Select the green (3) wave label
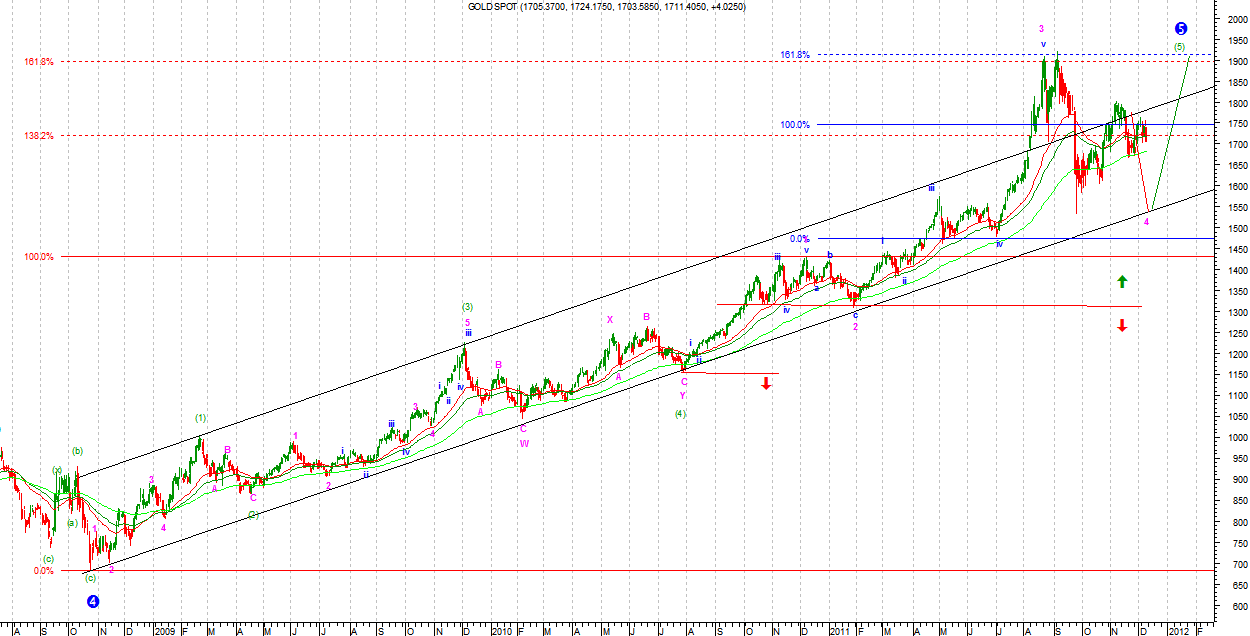Screen dimensions: 1250x636 click(x=466, y=307)
